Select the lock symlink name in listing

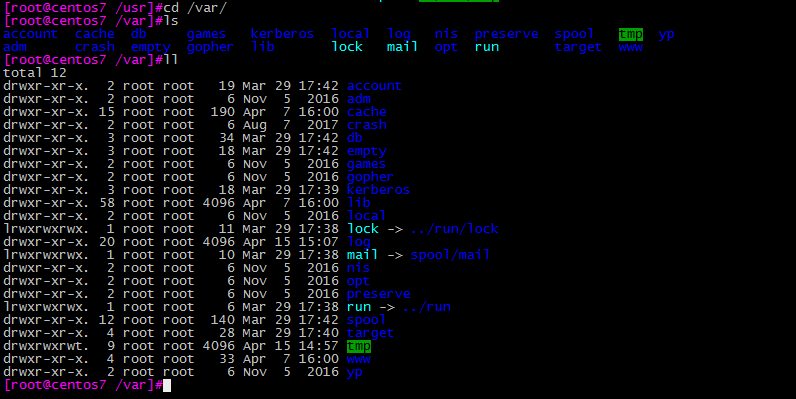(363, 229)
